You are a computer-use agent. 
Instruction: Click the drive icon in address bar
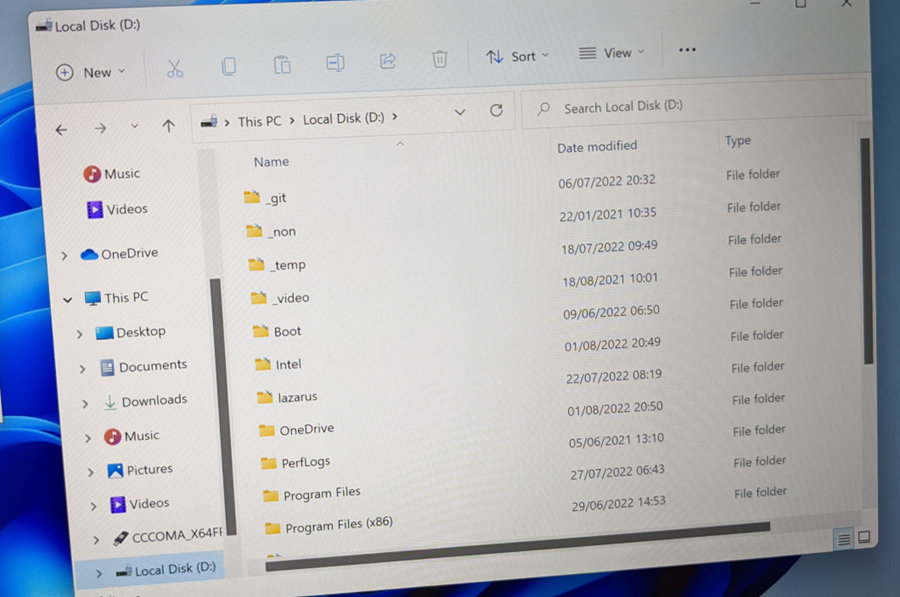point(209,122)
